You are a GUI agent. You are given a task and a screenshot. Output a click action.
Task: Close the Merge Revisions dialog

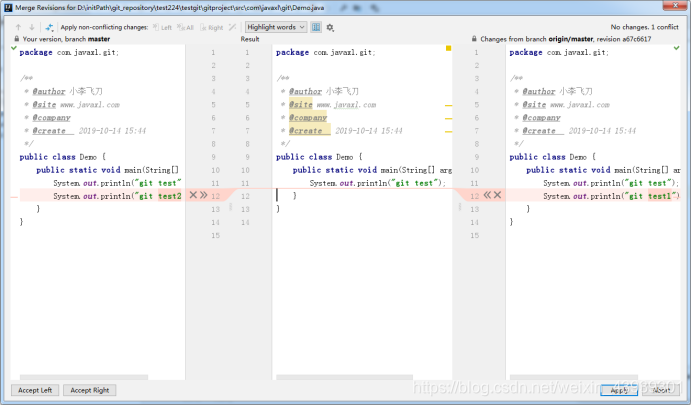click(675, 6)
